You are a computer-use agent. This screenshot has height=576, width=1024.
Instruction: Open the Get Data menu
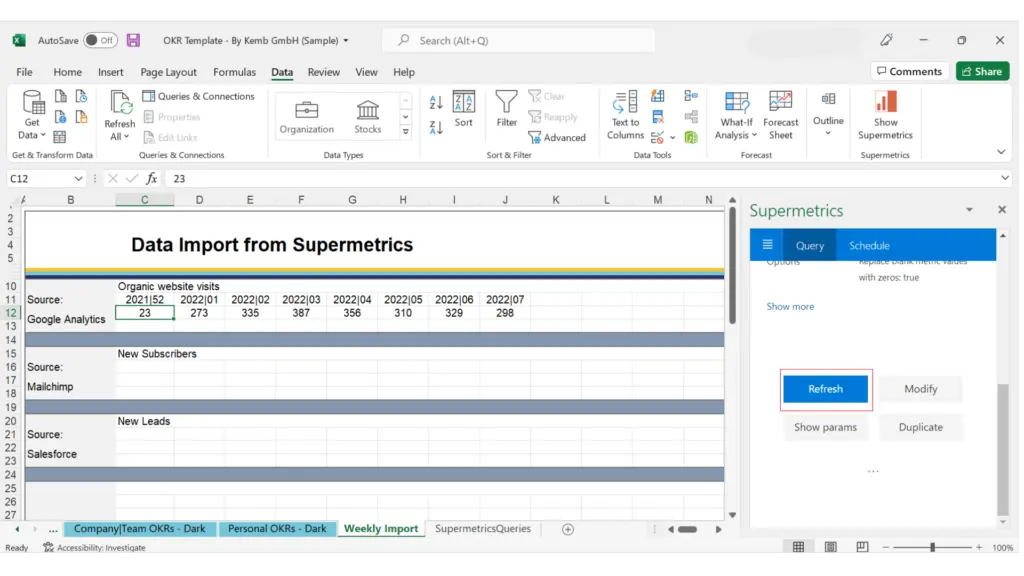click(32, 116)
